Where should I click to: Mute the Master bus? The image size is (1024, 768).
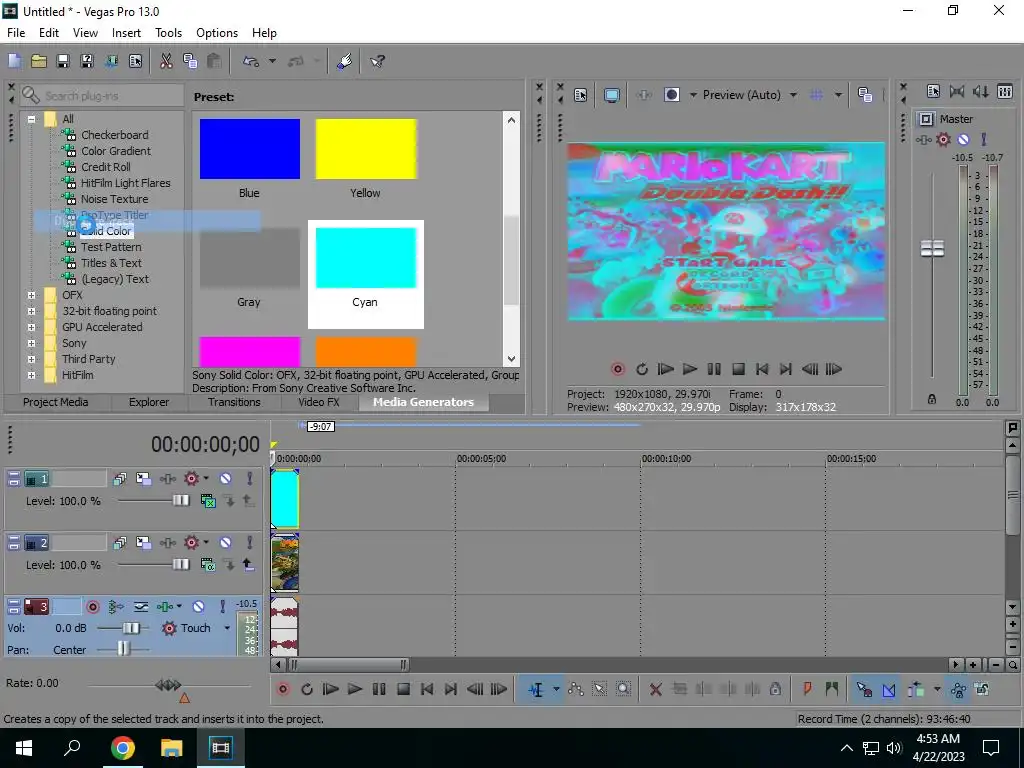coord(963,139)
